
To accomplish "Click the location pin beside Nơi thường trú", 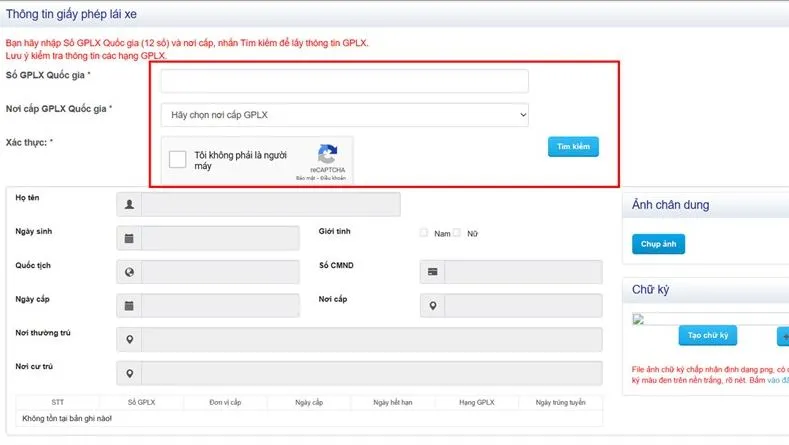I will (x=129, y=340).
